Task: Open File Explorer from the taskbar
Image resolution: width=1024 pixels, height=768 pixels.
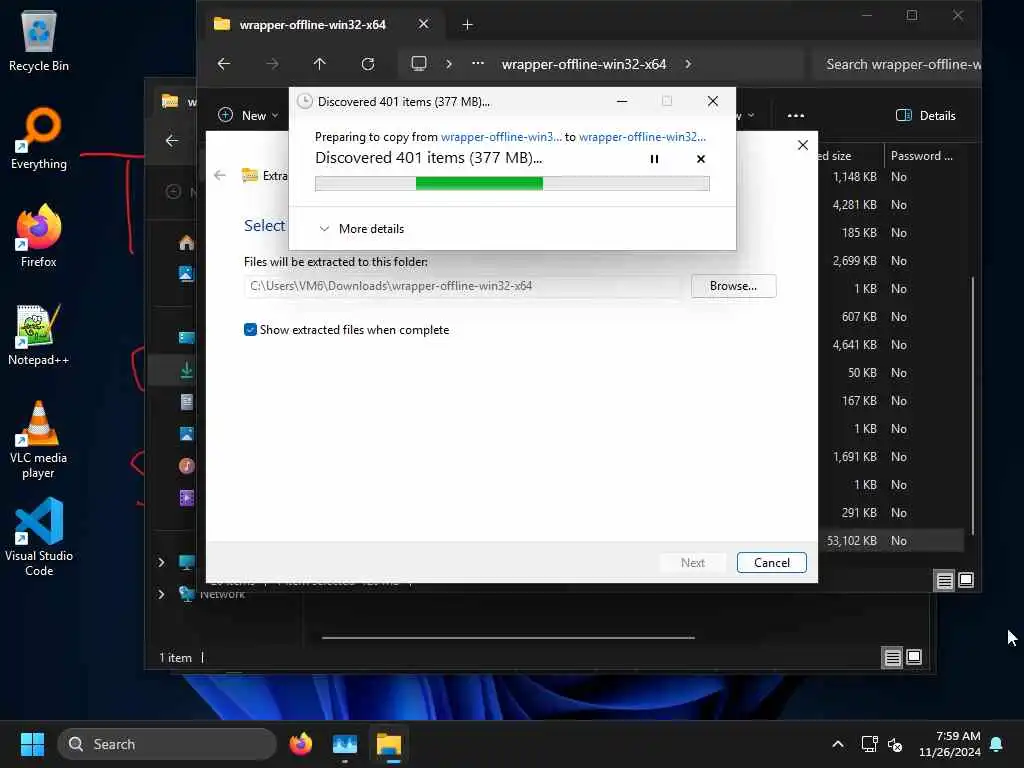Action: coord(389,744)
